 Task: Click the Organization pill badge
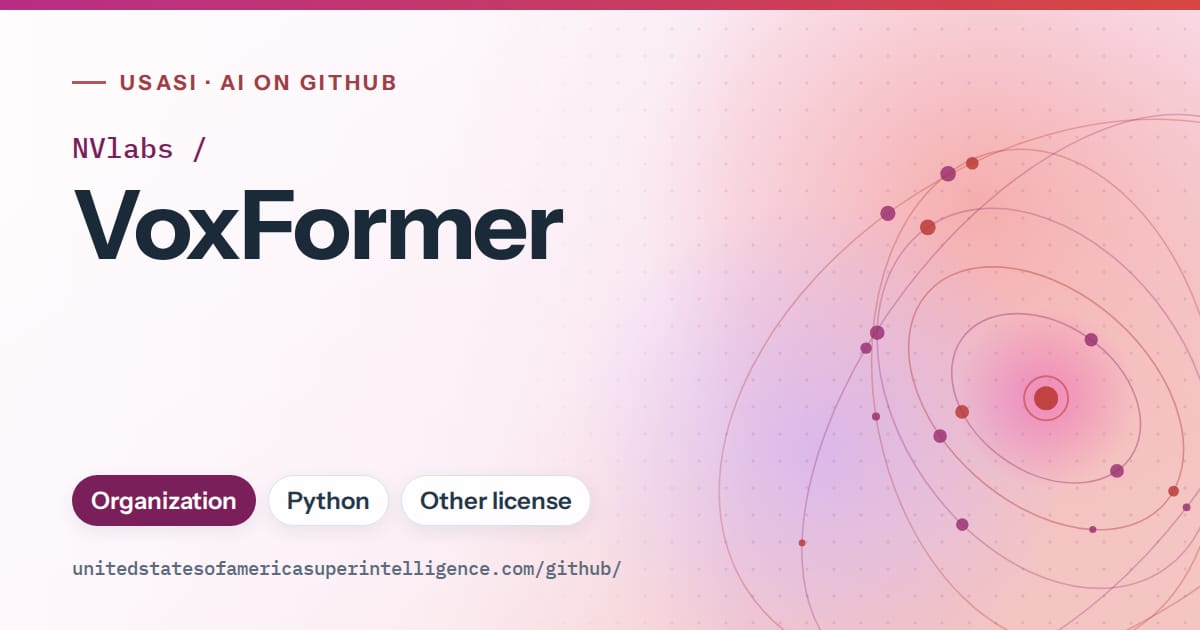[x=164, y=501]
